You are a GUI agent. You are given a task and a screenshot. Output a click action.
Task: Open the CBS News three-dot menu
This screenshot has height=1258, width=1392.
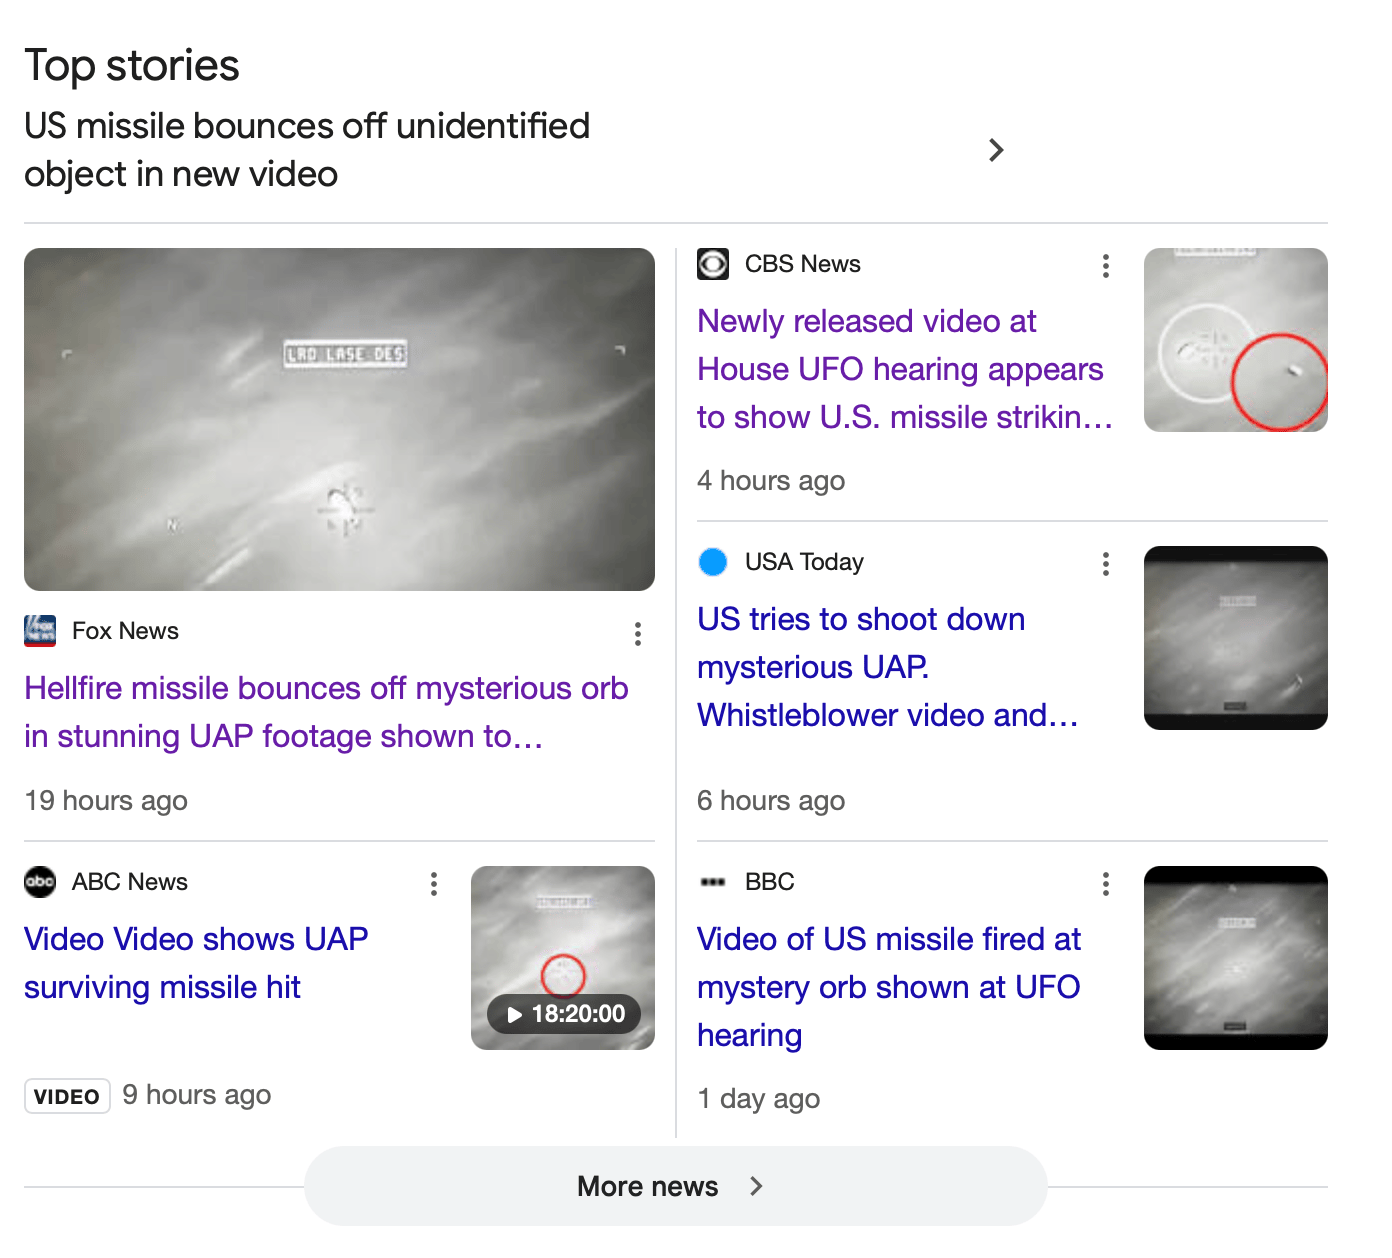click(x=1105, y=266)
